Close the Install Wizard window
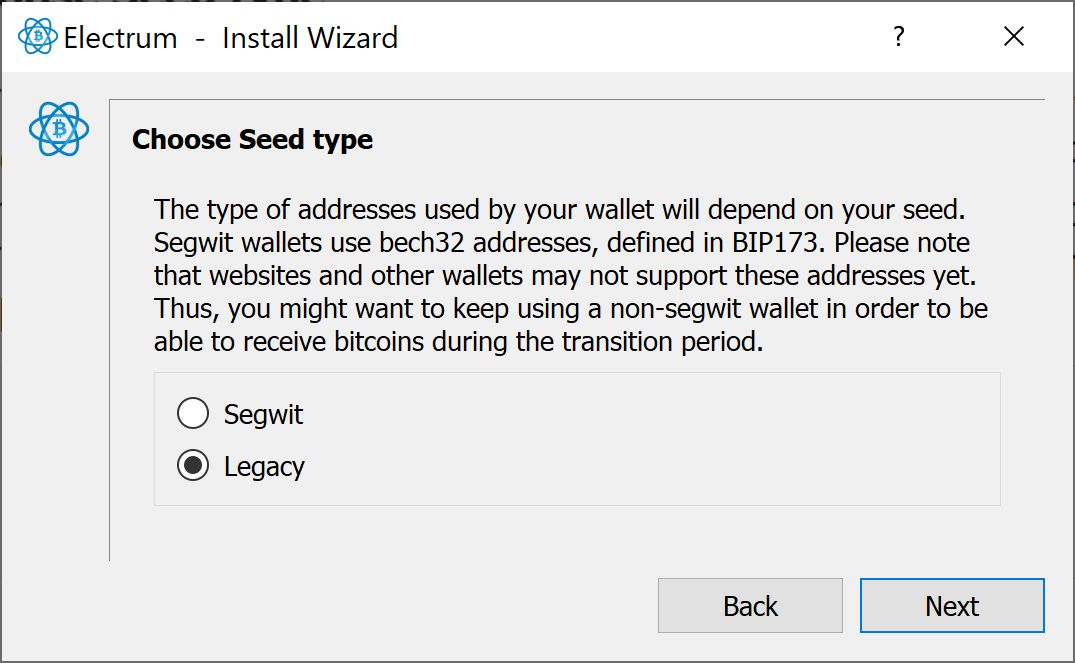The image size is (1075, 663). [x=1013, y=37]
